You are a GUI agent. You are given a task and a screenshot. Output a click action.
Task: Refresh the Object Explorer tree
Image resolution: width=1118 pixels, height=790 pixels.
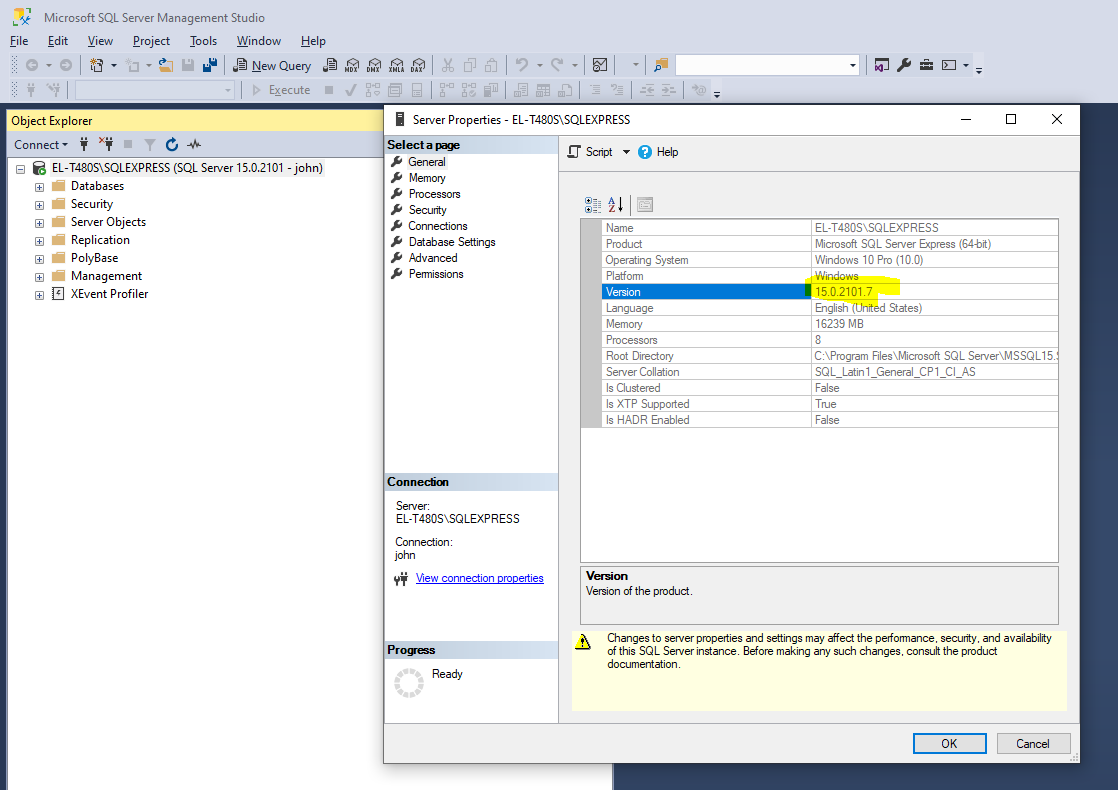coord(172,145)
